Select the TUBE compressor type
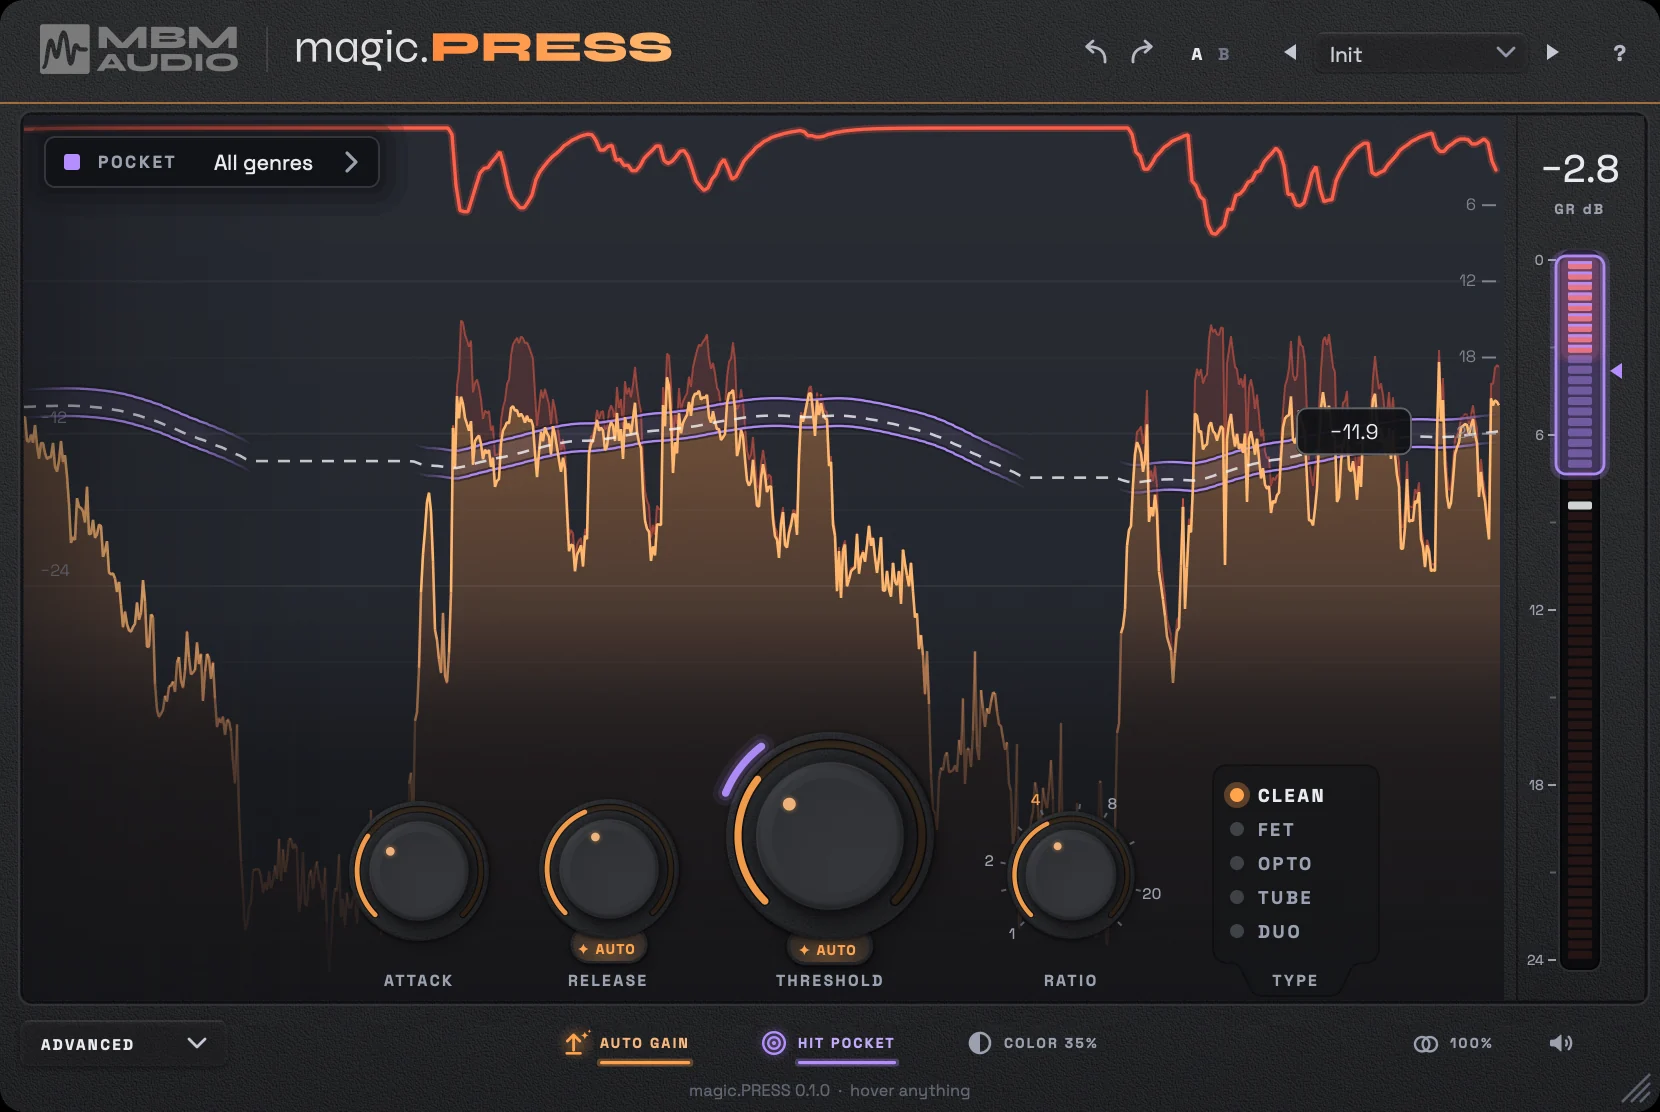Viewport: 1660px width, 1112px height. click(x=1271, y=898)
